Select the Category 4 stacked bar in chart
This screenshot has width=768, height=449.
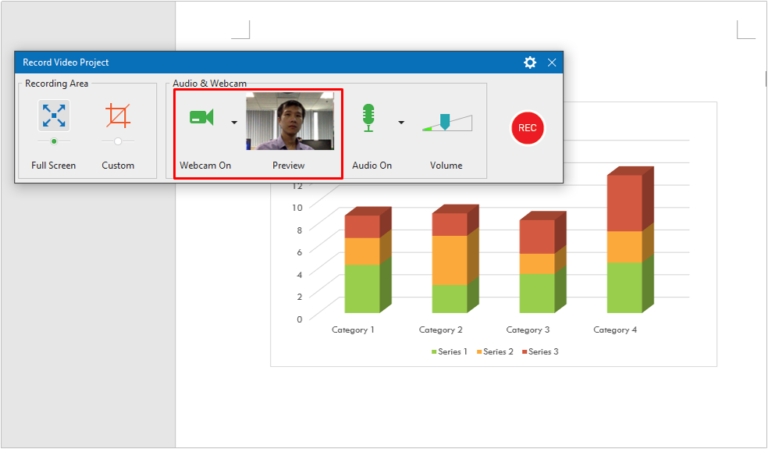pyautogui.click(x=630, y=240)
